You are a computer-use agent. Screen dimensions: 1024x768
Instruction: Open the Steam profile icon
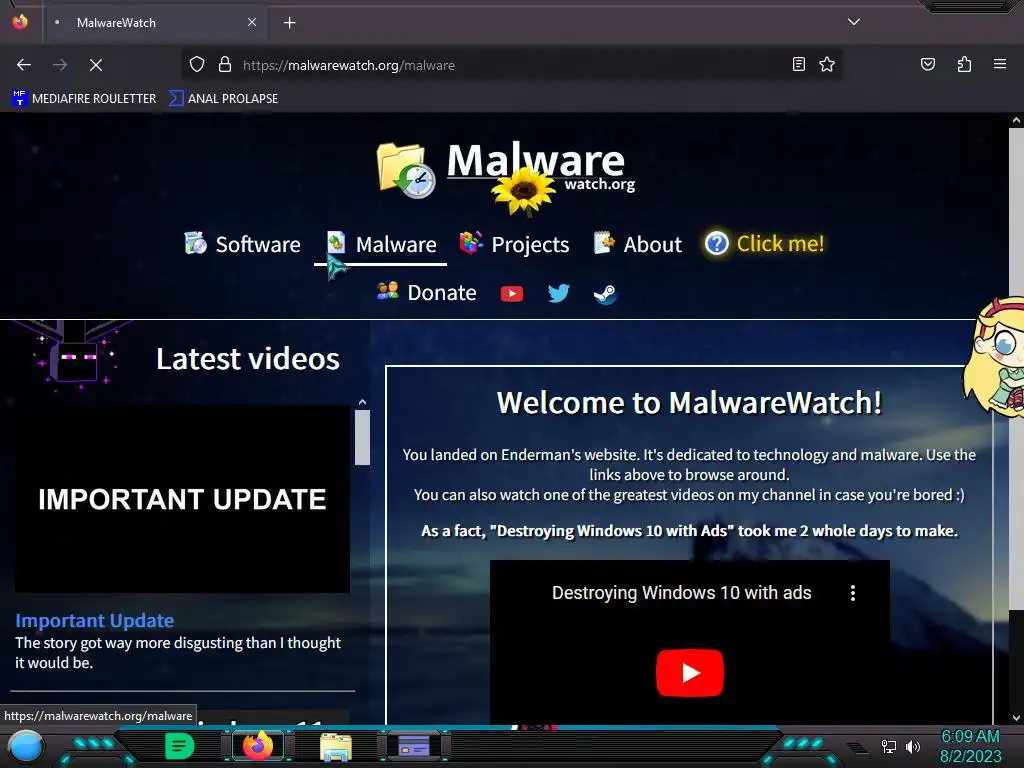[605, 294]
